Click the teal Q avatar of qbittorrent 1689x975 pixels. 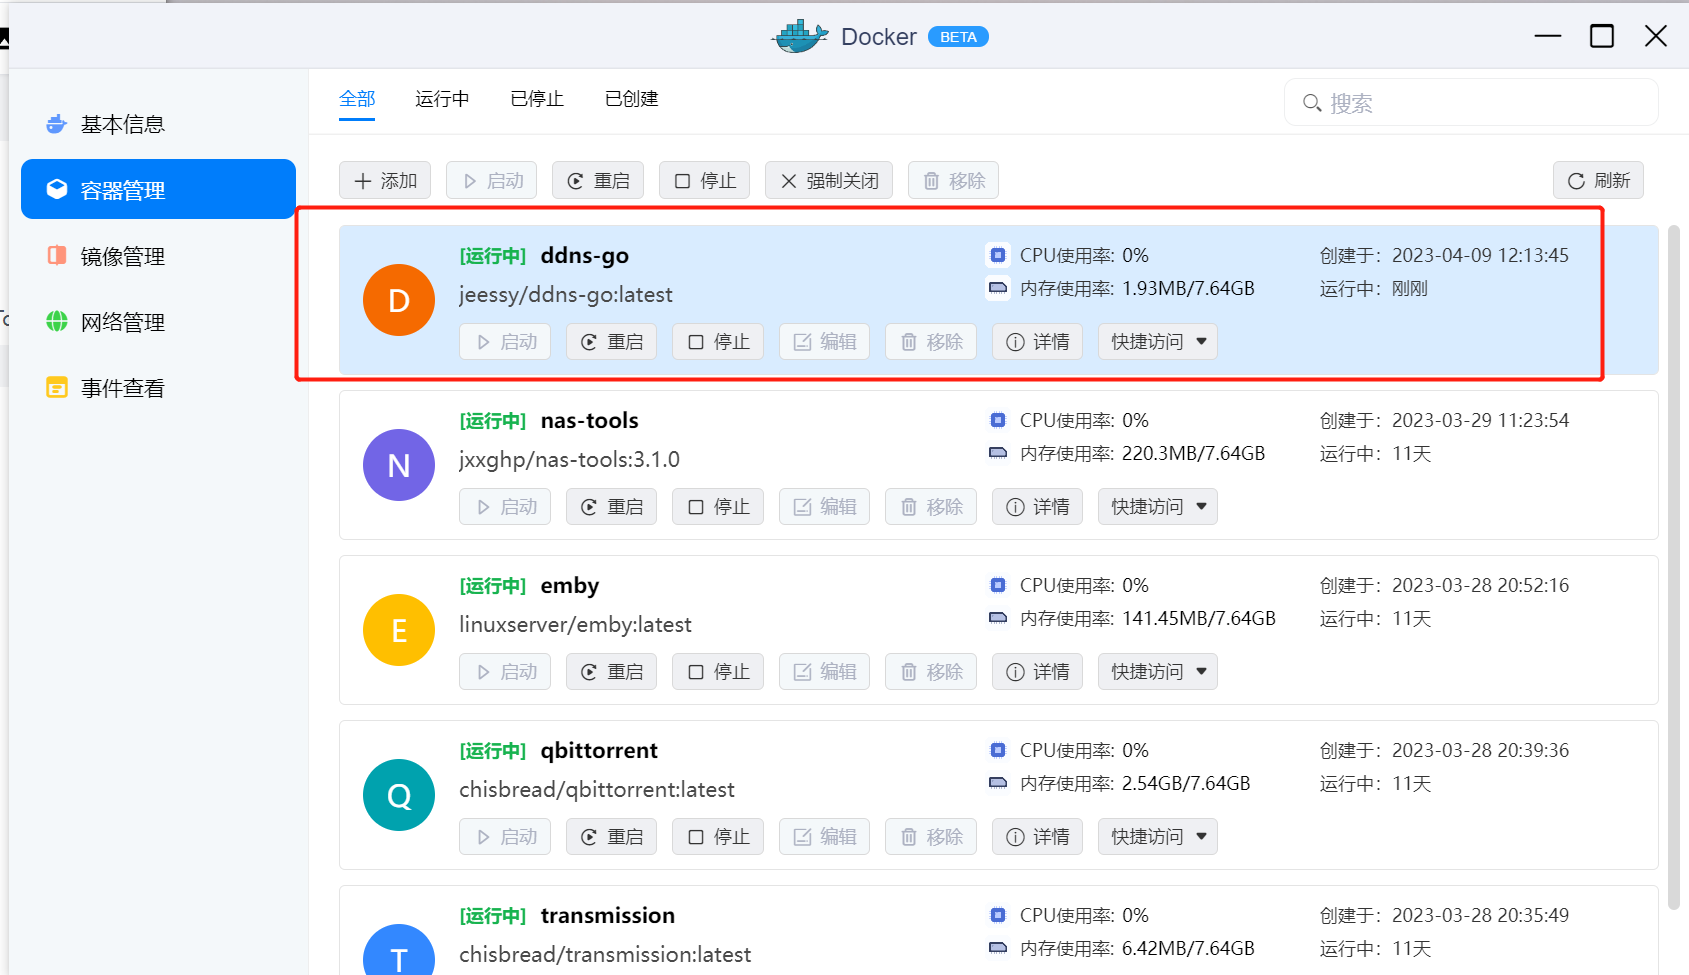pos(399,795)
